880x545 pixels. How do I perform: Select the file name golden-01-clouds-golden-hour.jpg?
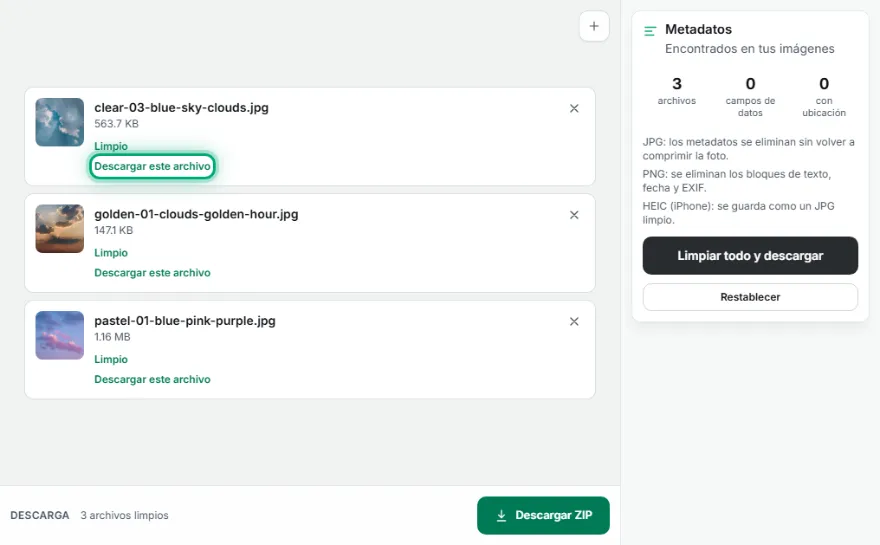click(196, 214)
